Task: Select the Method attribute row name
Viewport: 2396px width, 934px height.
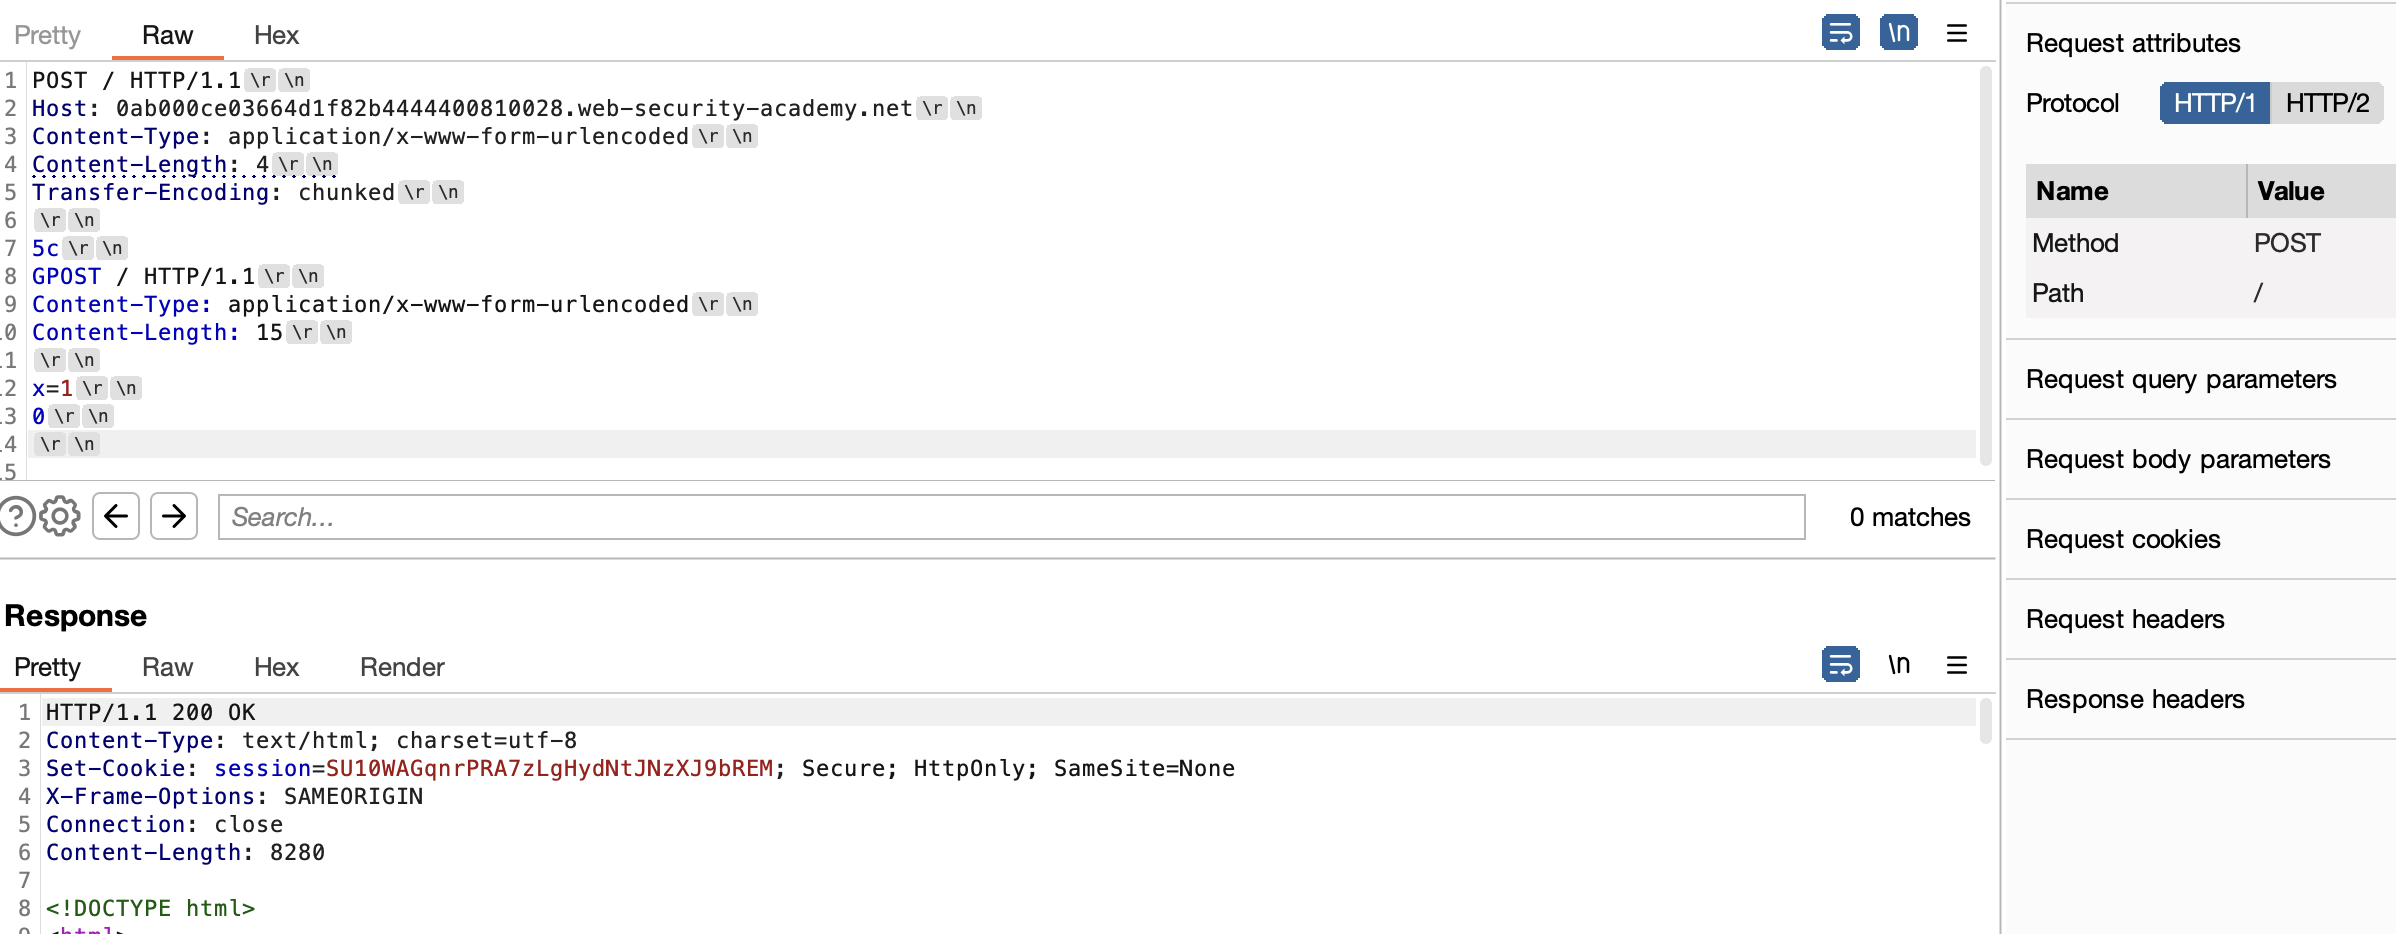Action: point(2075,243)
